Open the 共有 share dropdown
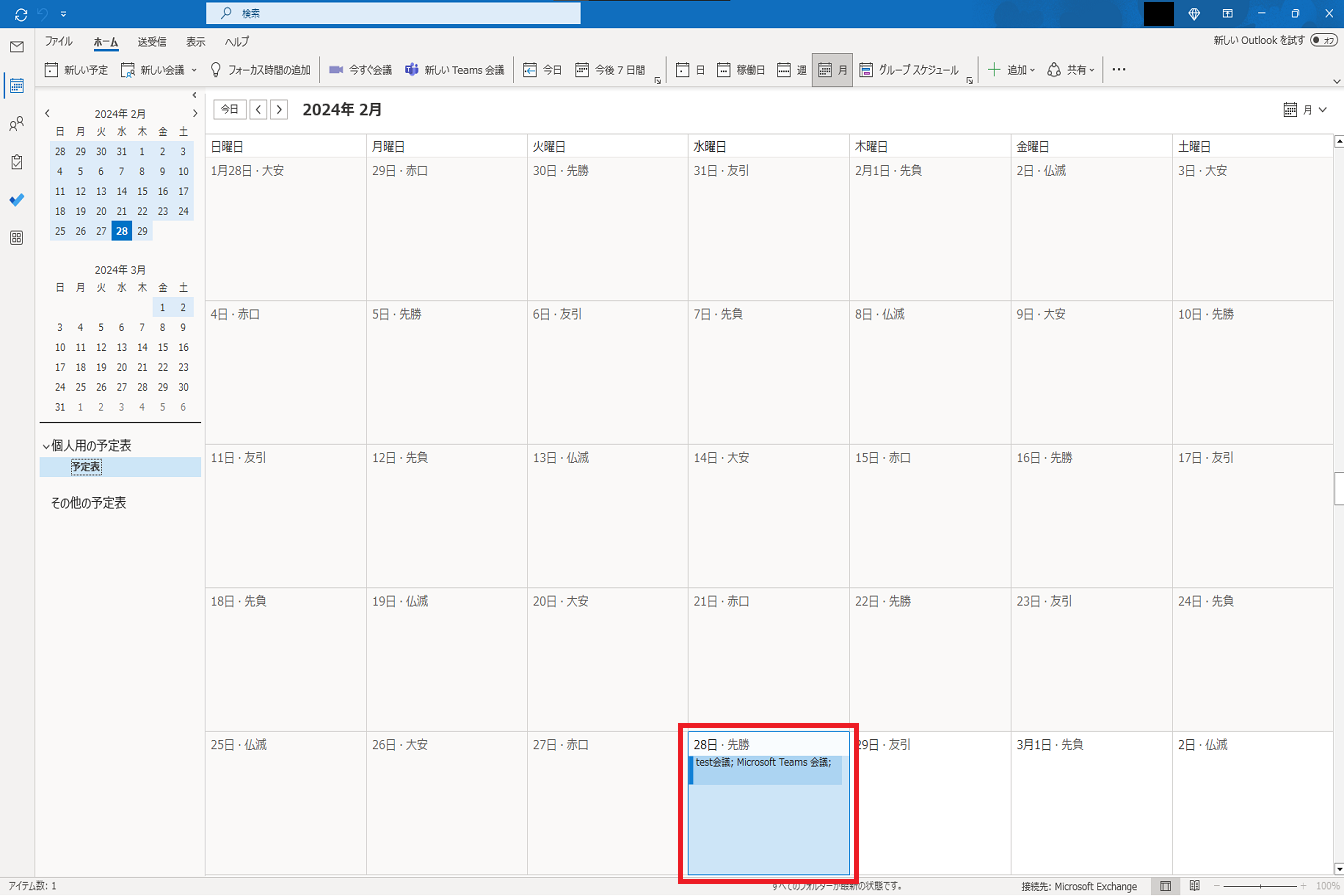 [x=1071, y=70]
